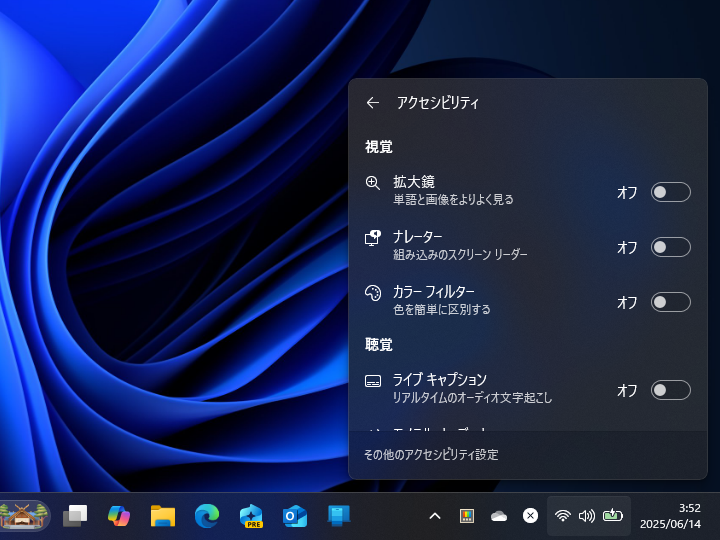The width and height of the screenshot is (720, 540).
Task: Switch on the カラー フィルター toggle
Action: click(x=670, y=302)
